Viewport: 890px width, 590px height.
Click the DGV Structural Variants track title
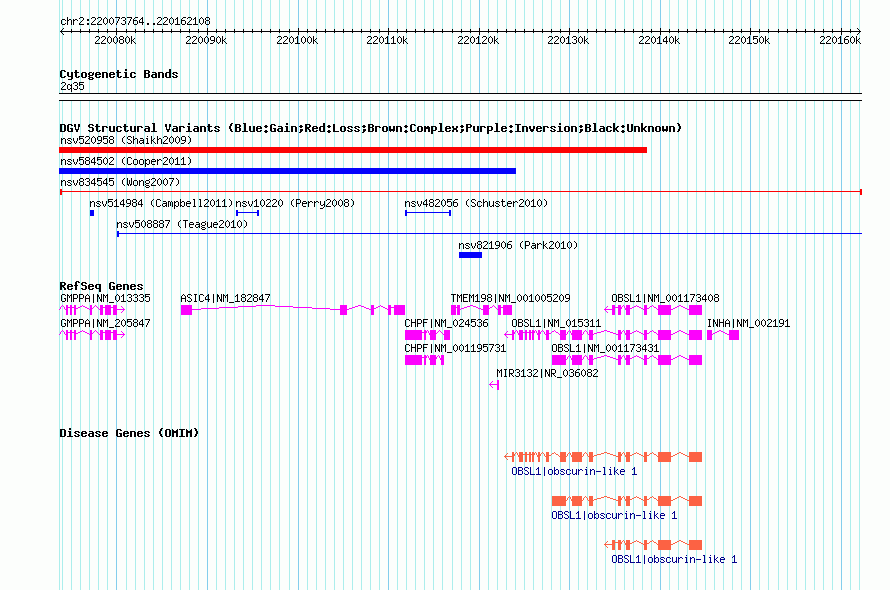(370, 128)
